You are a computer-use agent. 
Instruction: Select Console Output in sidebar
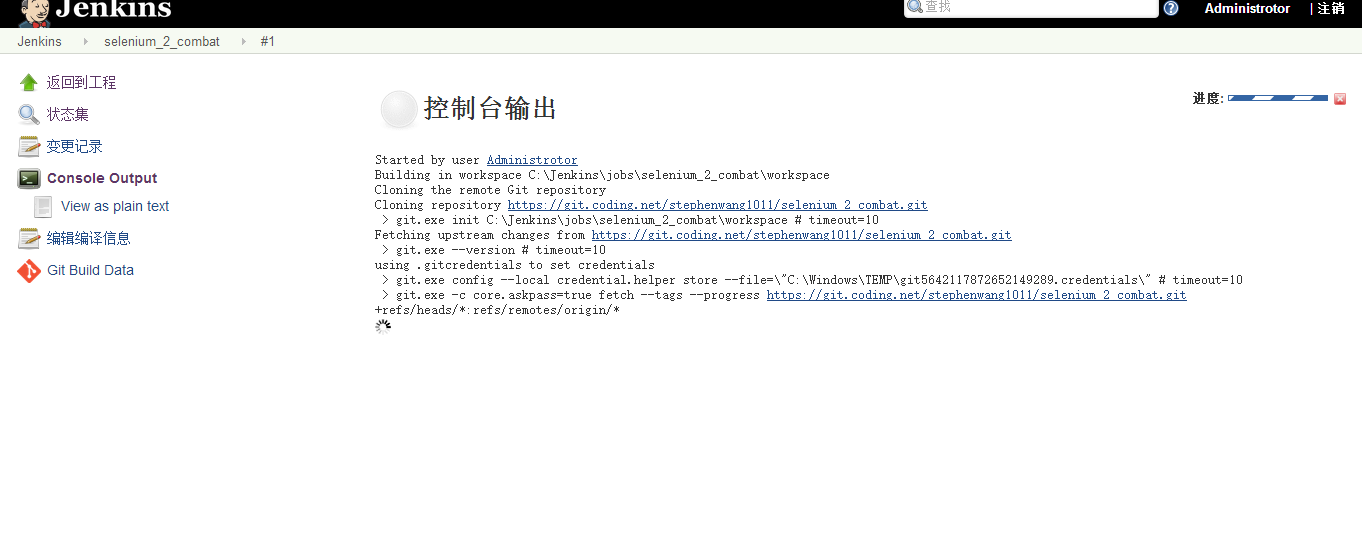click(102, 179)
